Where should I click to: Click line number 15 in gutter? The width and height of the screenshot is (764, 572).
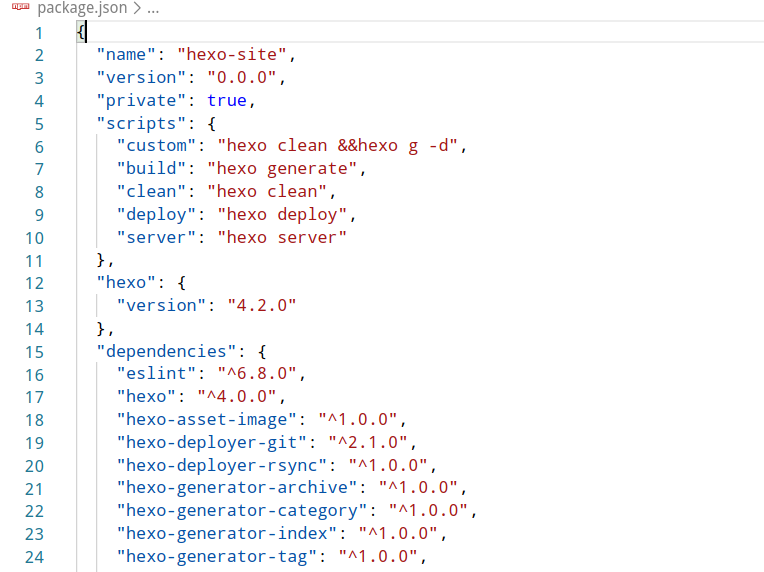coord(35,352)
